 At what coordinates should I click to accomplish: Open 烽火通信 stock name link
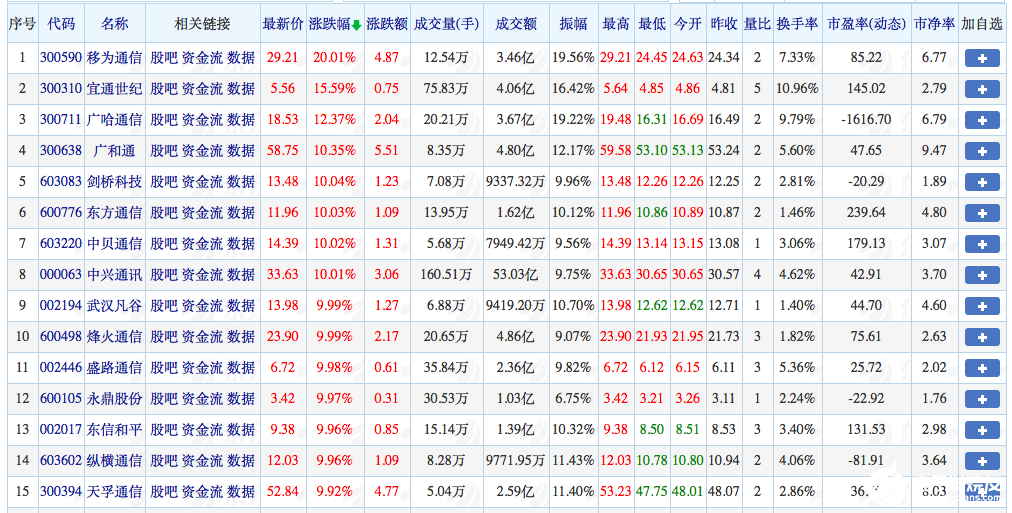tap(114, 337)
